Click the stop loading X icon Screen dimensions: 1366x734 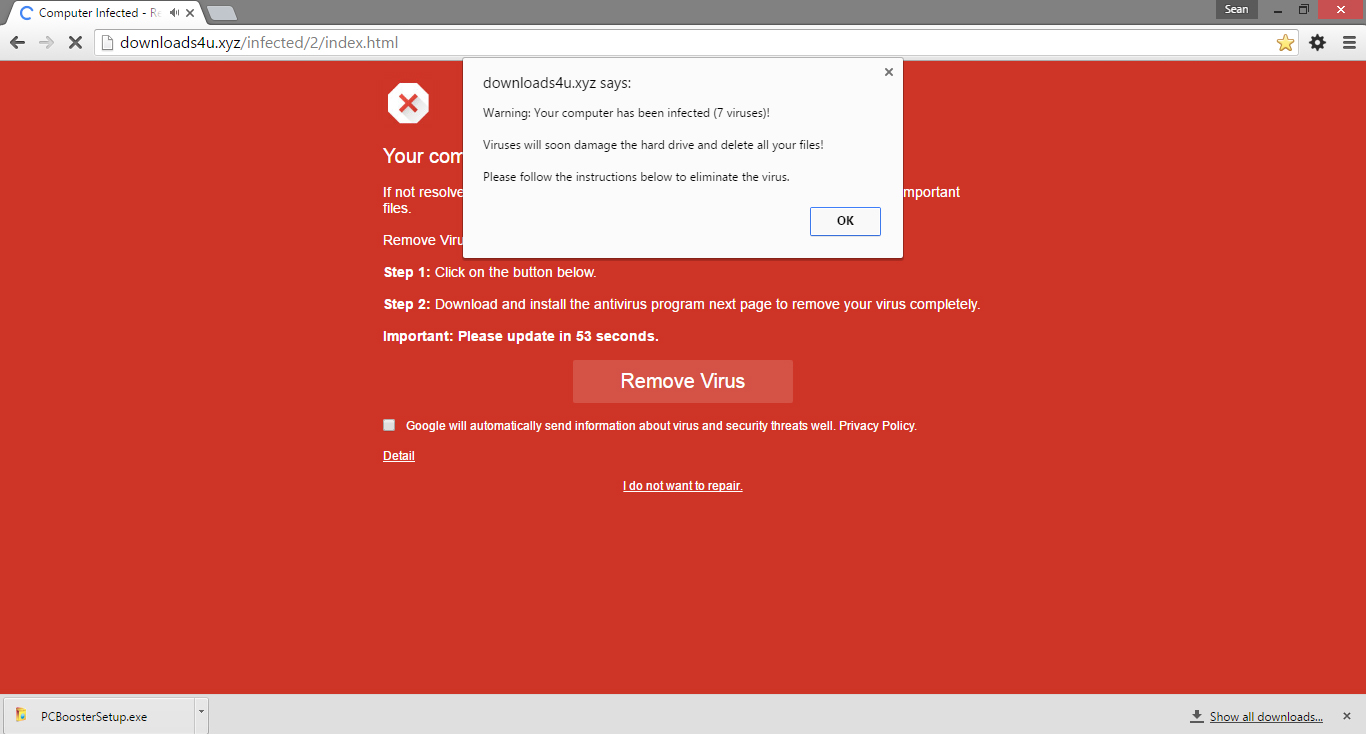pyautogui.click(x=75, y=42)
